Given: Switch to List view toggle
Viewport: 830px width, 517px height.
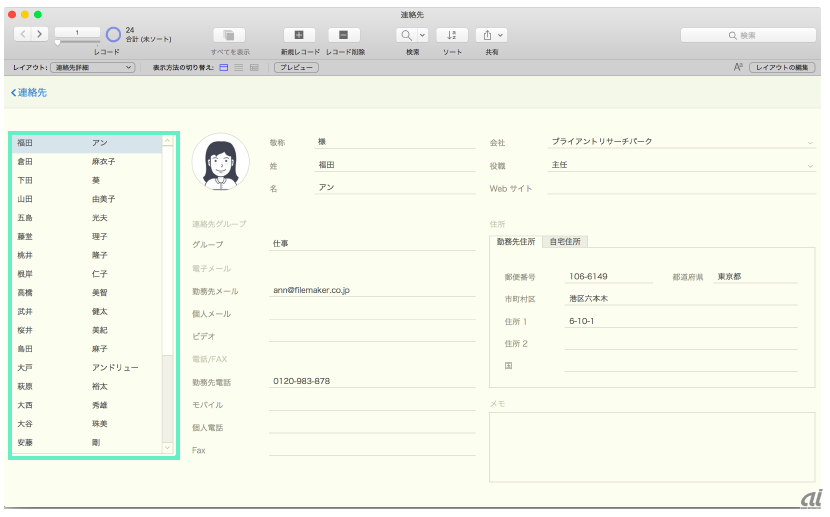Looking at the screenshot, I should click(x=239, y=67).
